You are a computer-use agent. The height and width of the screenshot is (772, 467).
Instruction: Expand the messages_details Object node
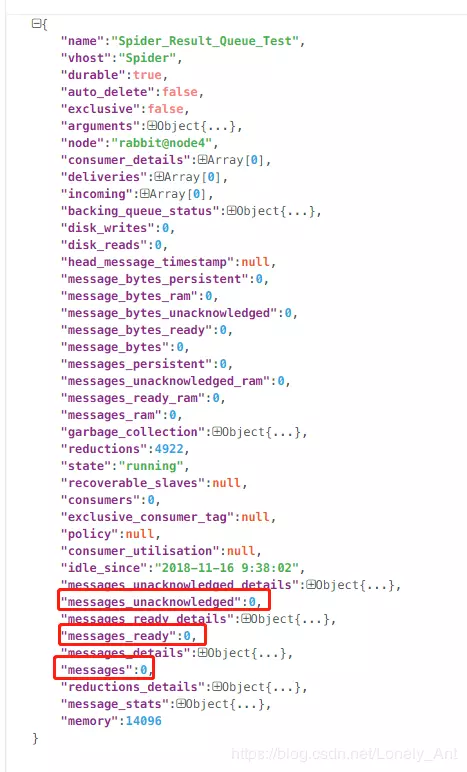pyautogui.click(x=202, y=653)
